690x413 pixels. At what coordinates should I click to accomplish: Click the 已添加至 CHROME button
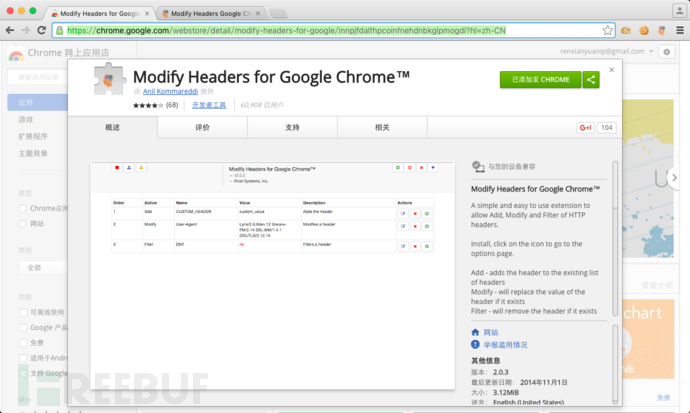tap(540, 80)
